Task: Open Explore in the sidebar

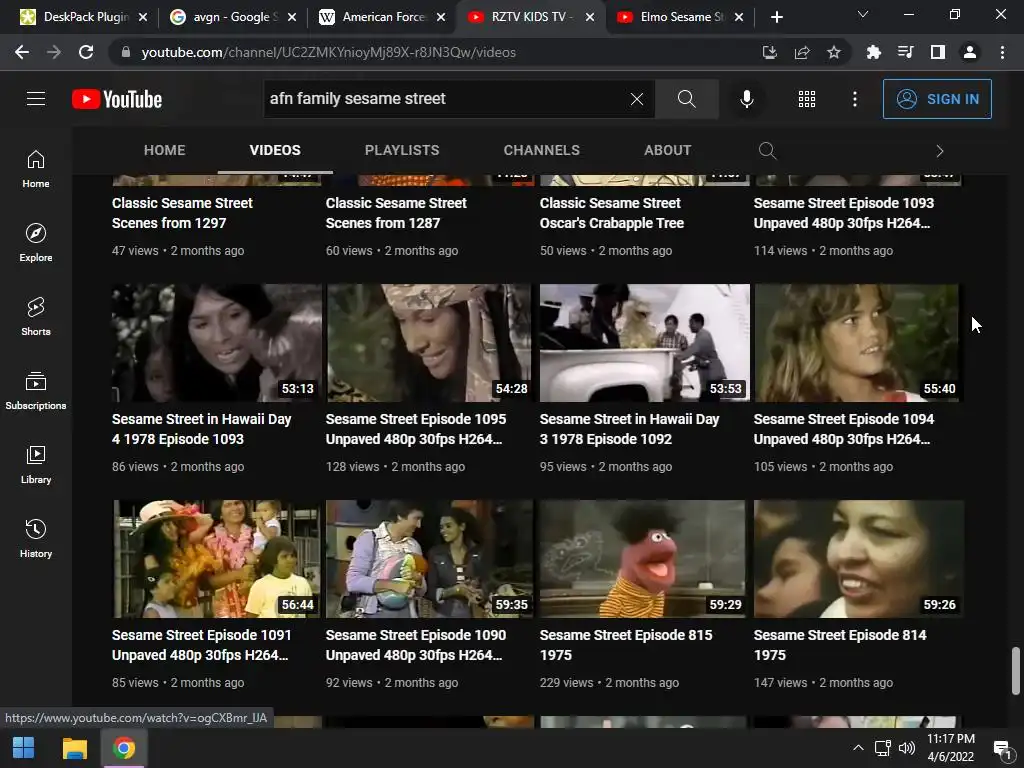Action: [x=36, y=242]
